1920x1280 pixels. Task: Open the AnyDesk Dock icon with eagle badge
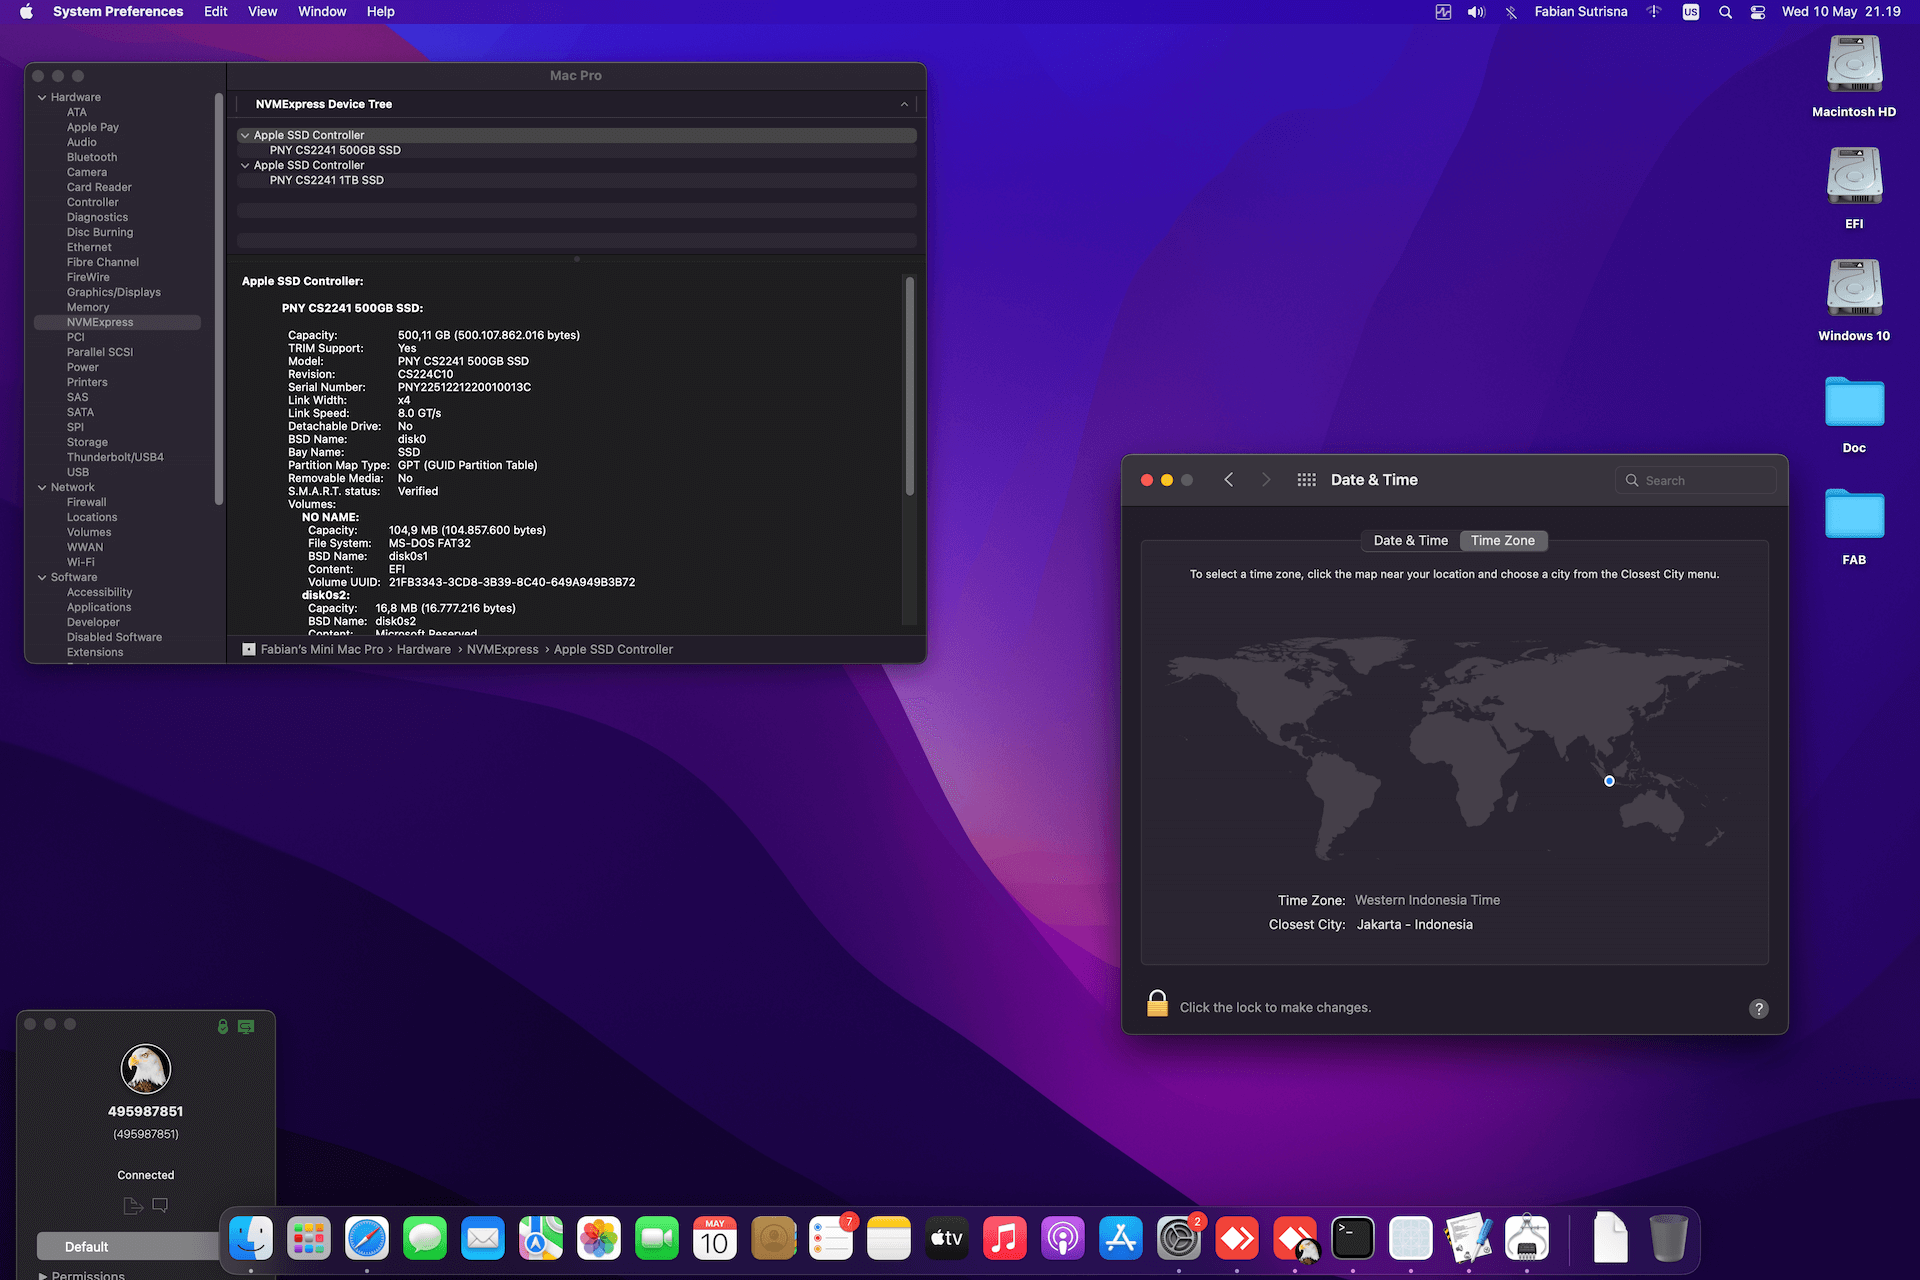(1295, 1240)
